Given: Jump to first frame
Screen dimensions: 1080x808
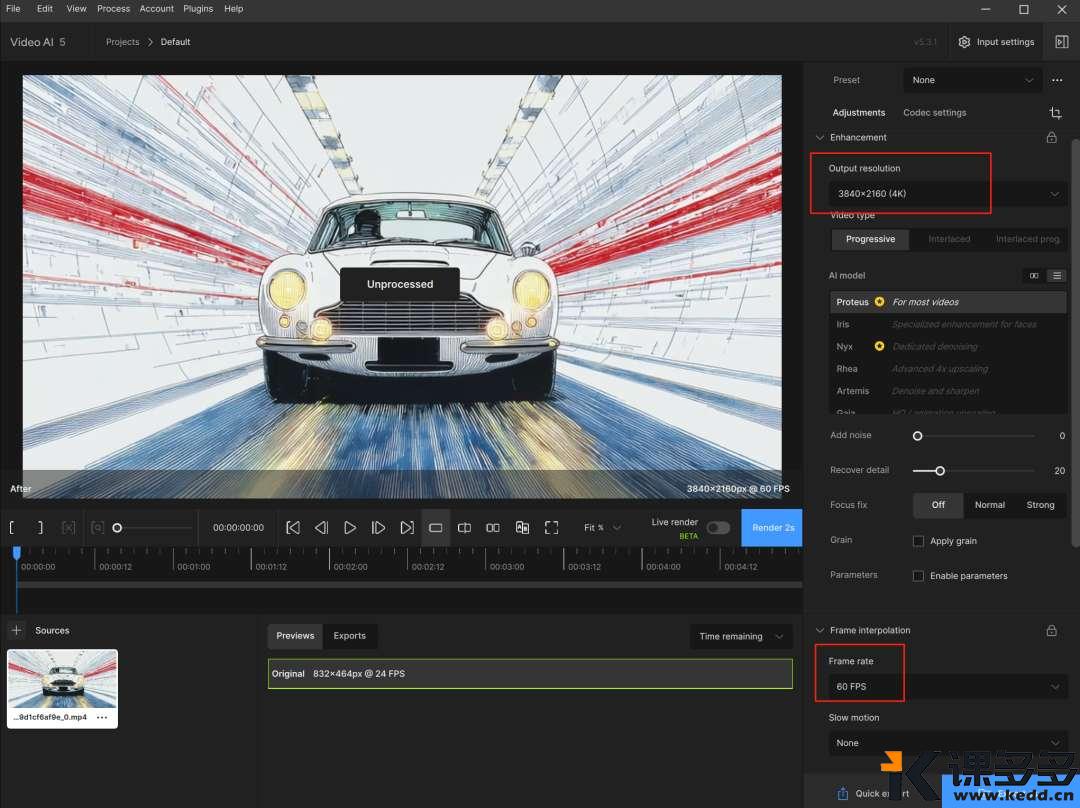Looking at the screenshot, I should [293, 528].
